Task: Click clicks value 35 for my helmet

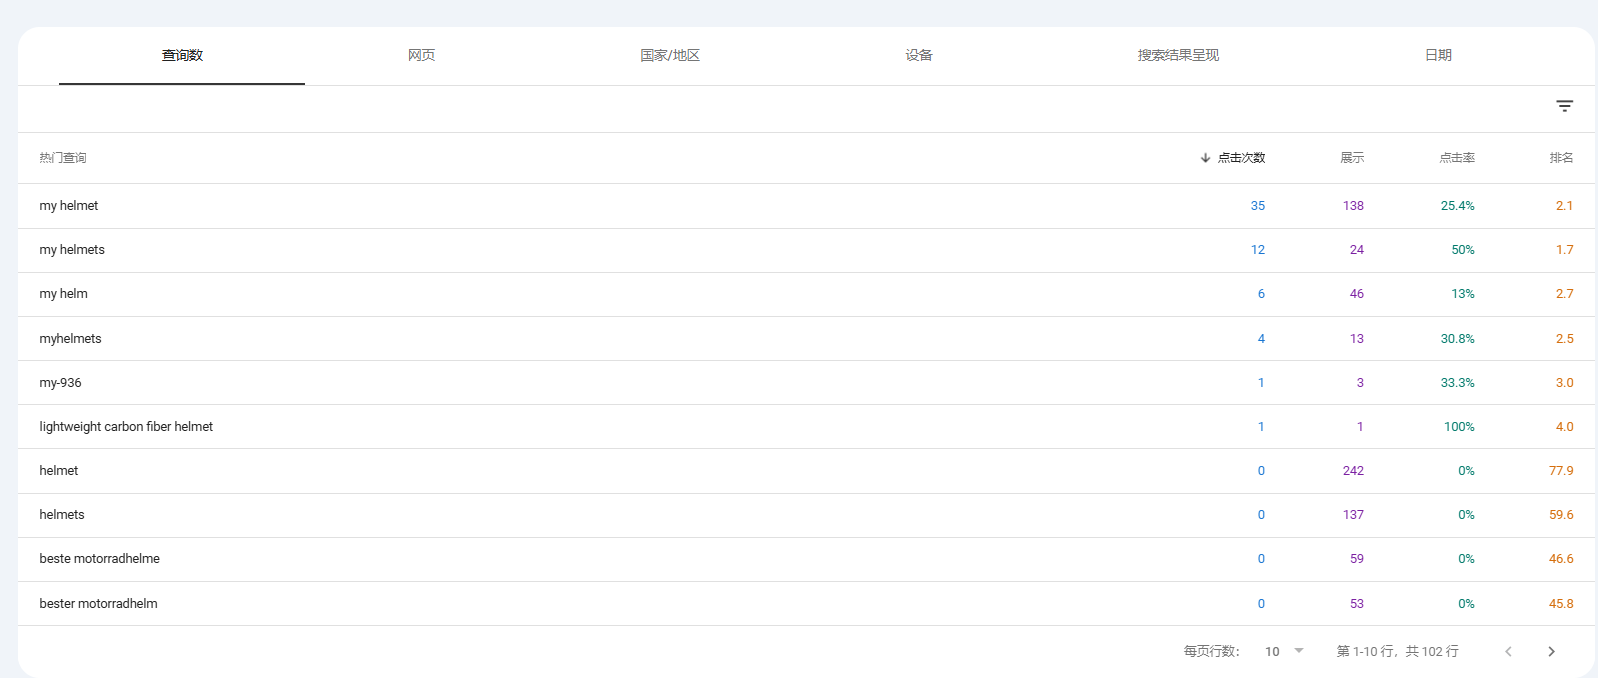Action: pyautogui.click(x=1257, y=206)
